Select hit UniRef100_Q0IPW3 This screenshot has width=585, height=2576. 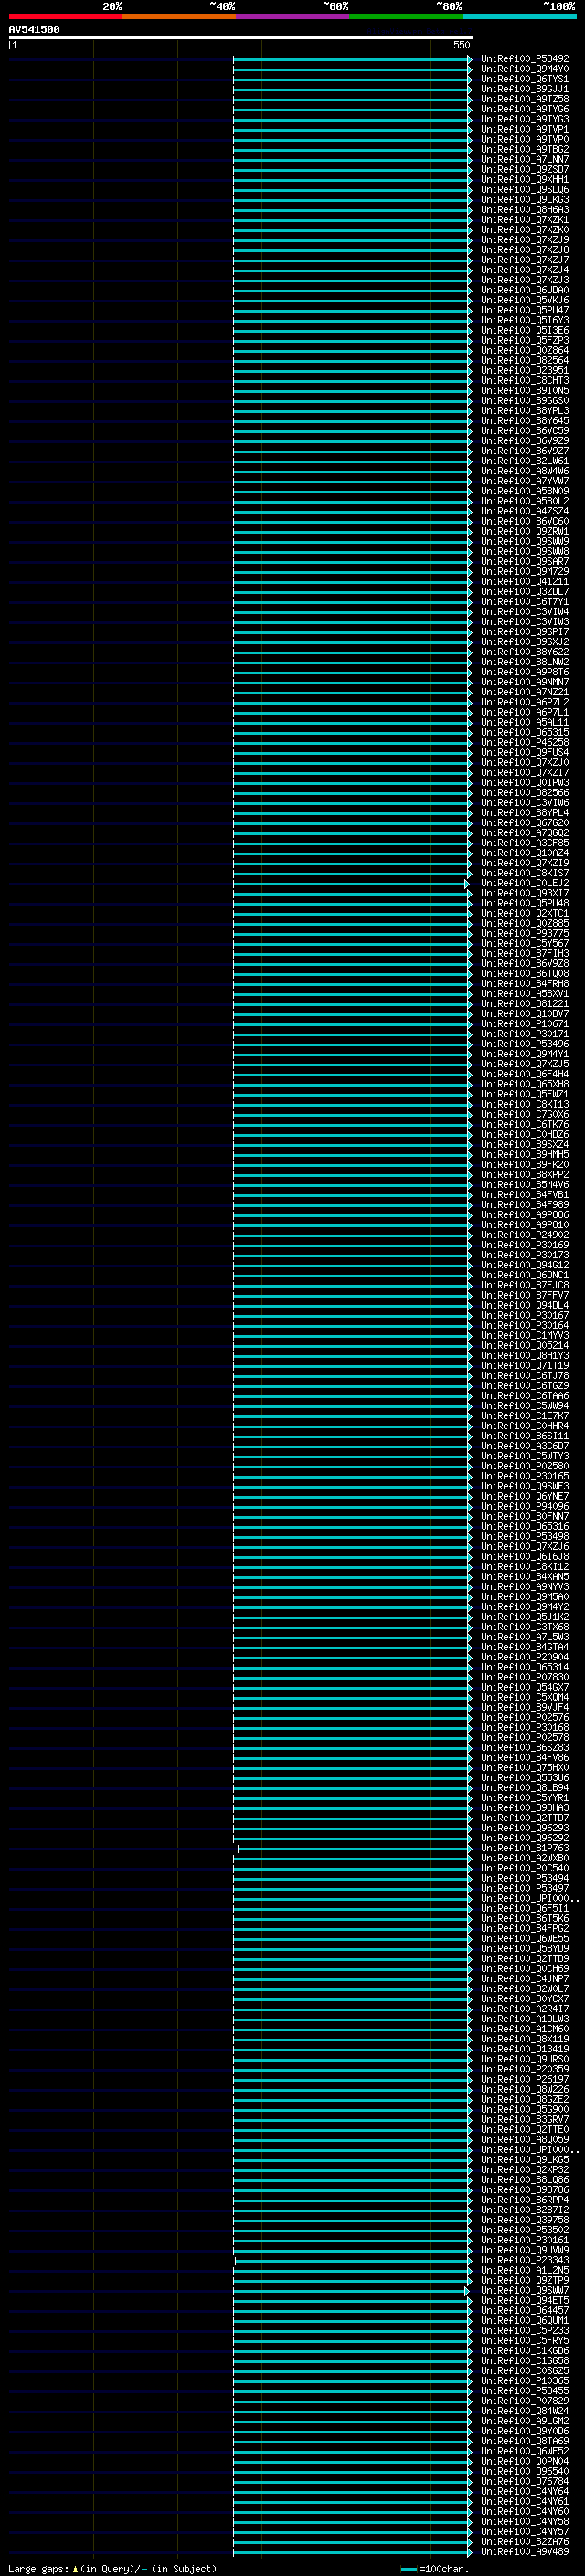pos(524,783)
